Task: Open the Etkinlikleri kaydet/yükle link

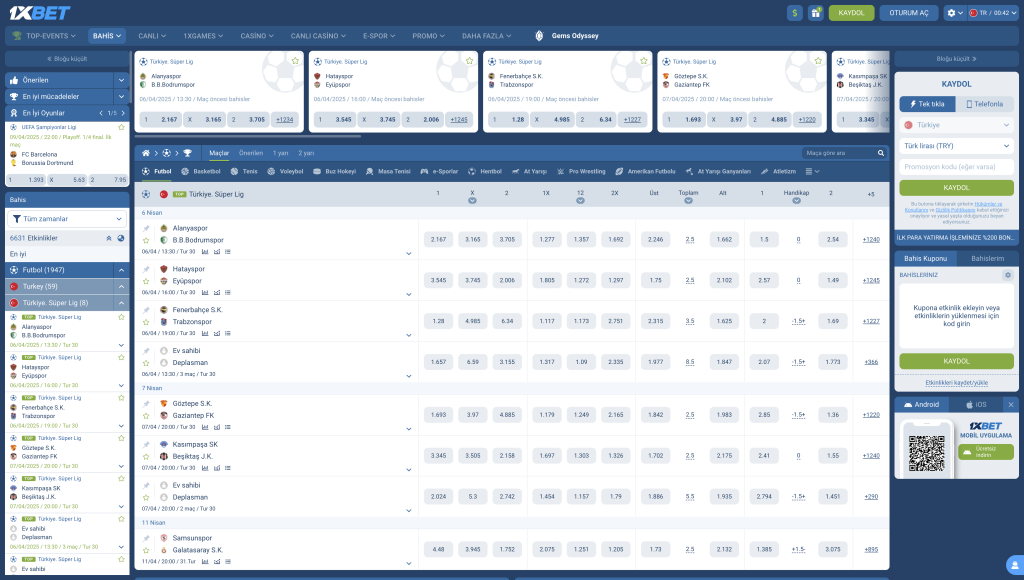Action: (x=956, y=383)
